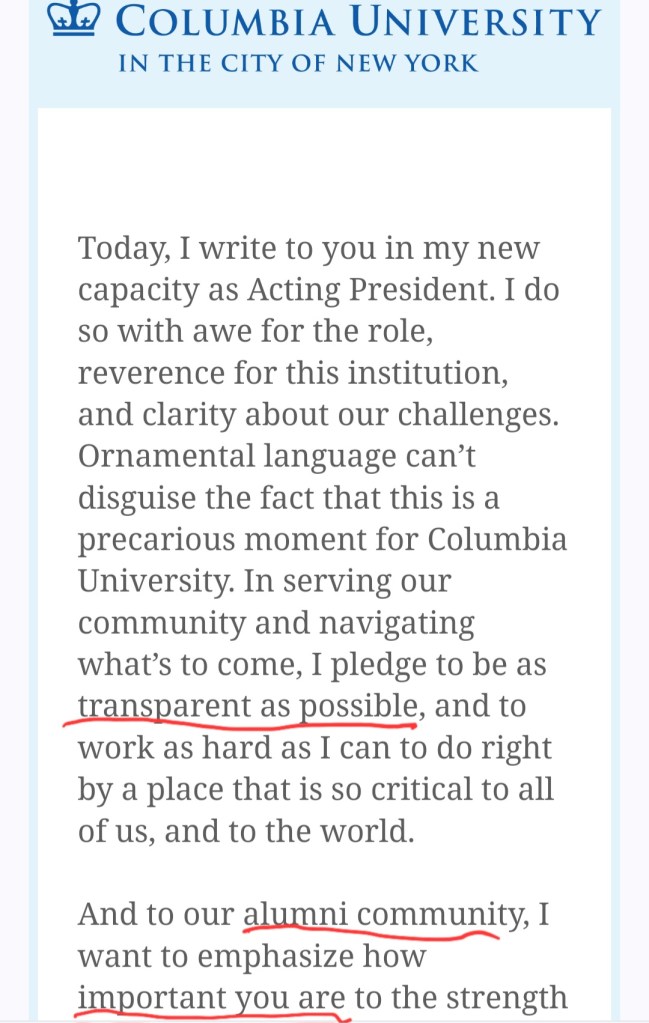
Task: Click "In the City of New York" subtitle
Action: [x=298, y=64]
